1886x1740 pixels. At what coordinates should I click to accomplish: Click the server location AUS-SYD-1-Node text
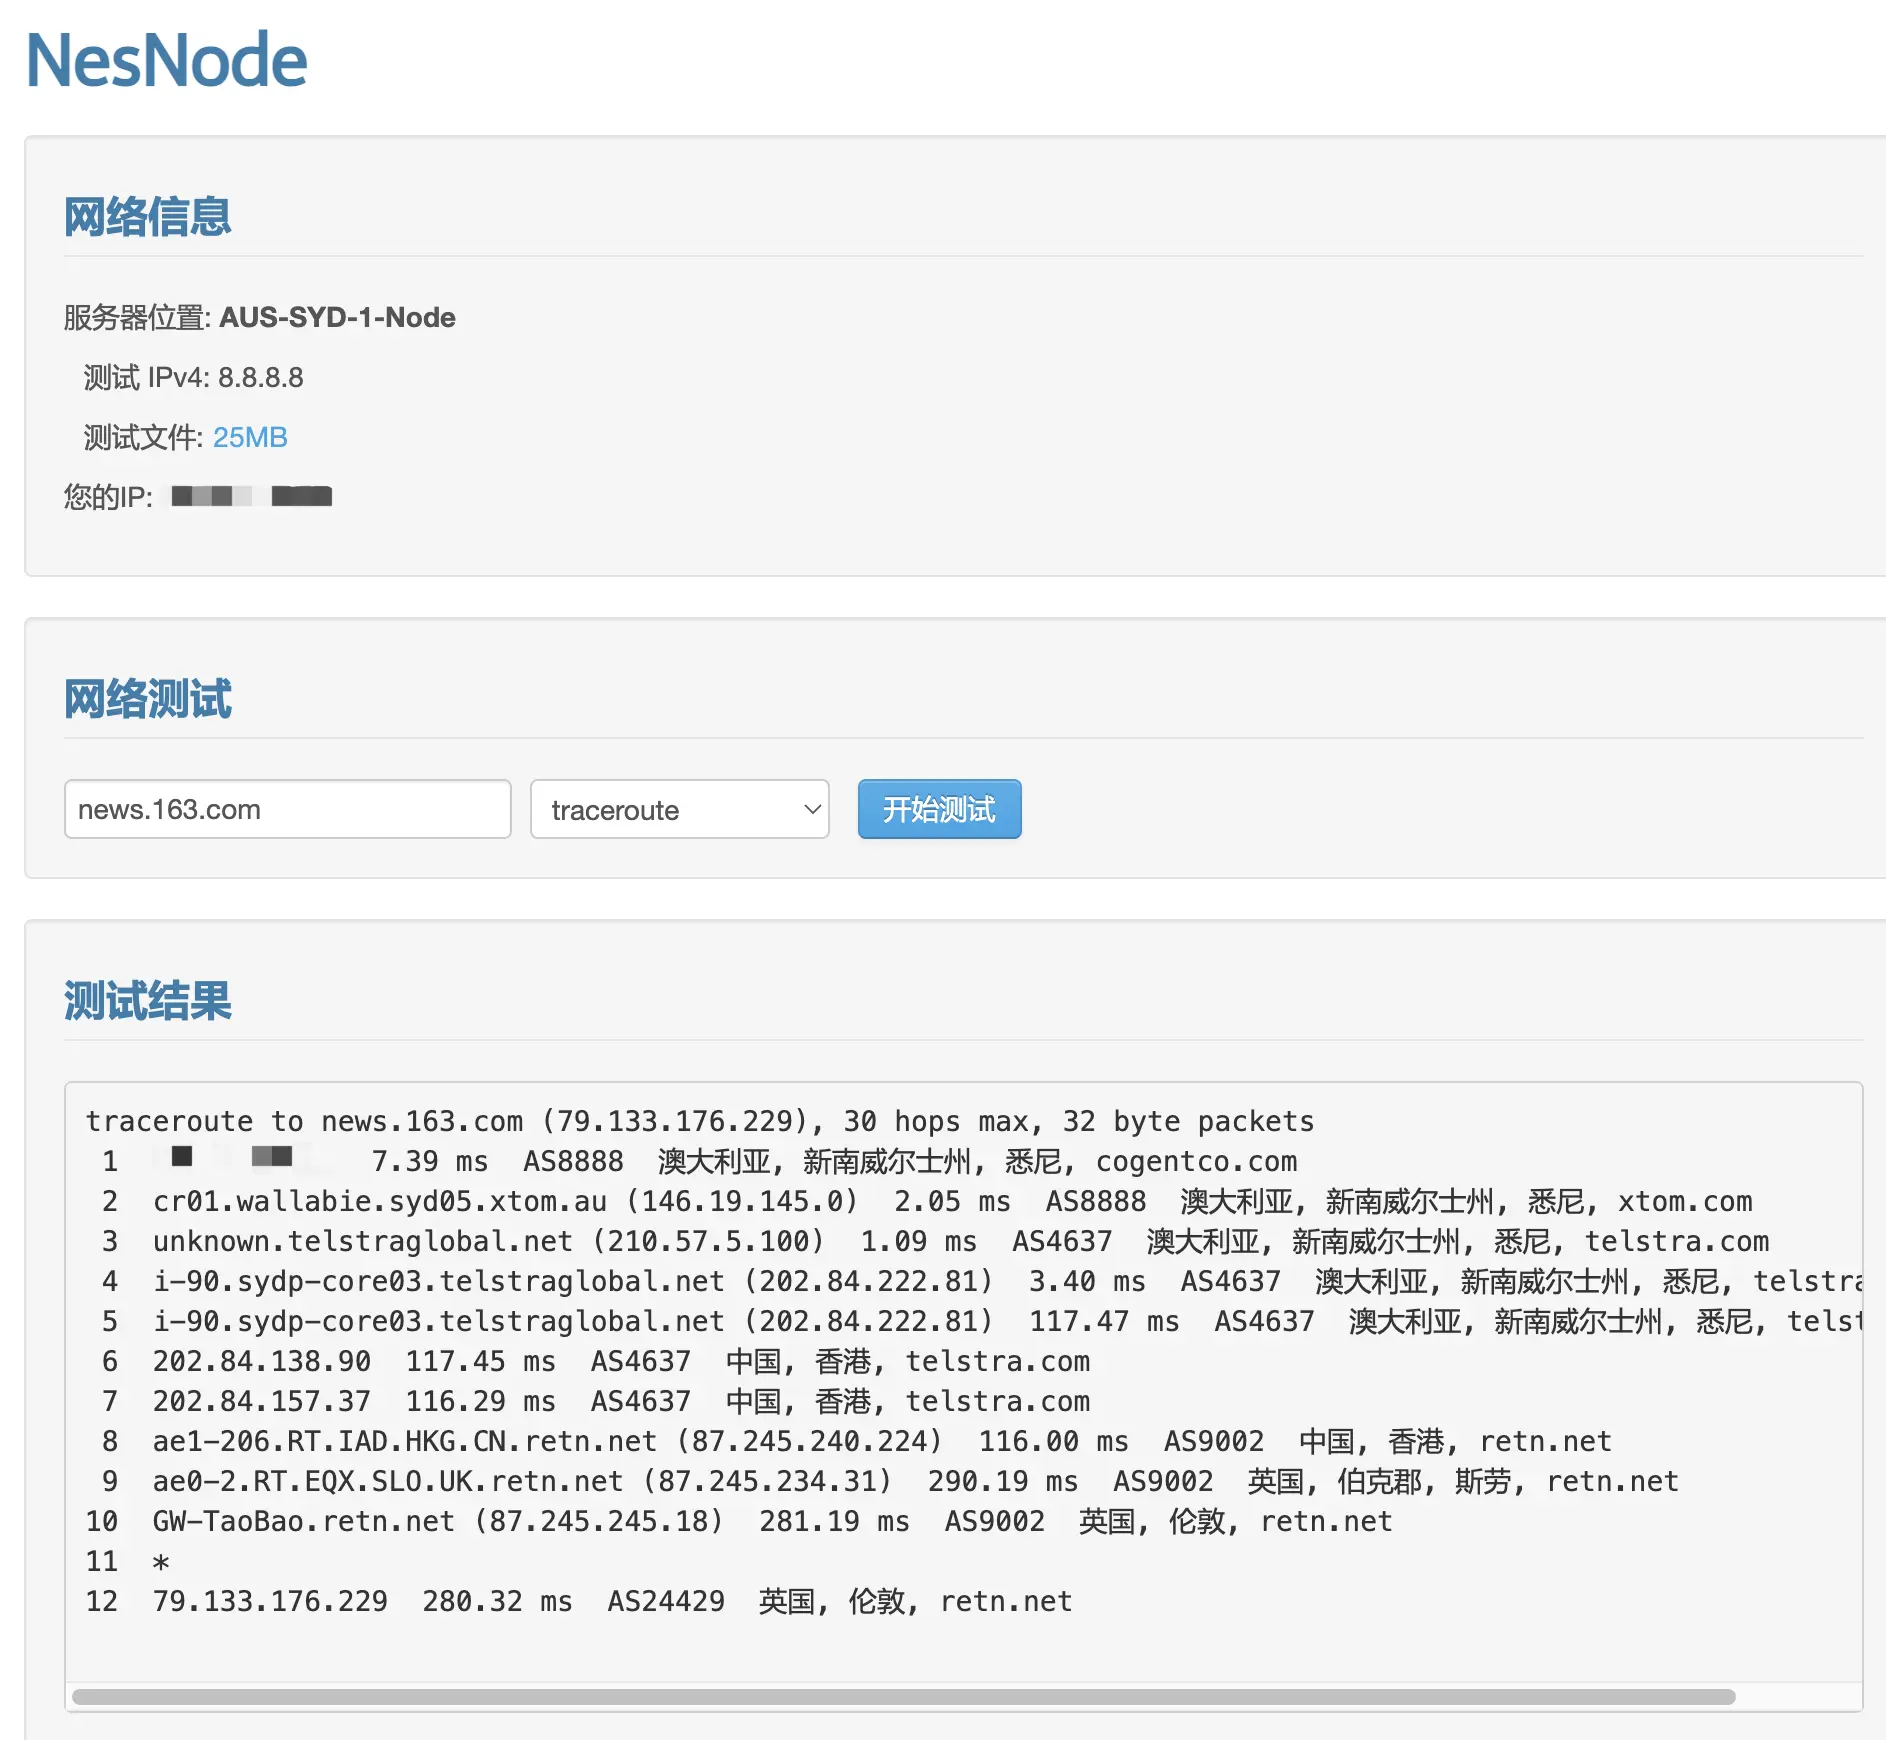(337, 317)
